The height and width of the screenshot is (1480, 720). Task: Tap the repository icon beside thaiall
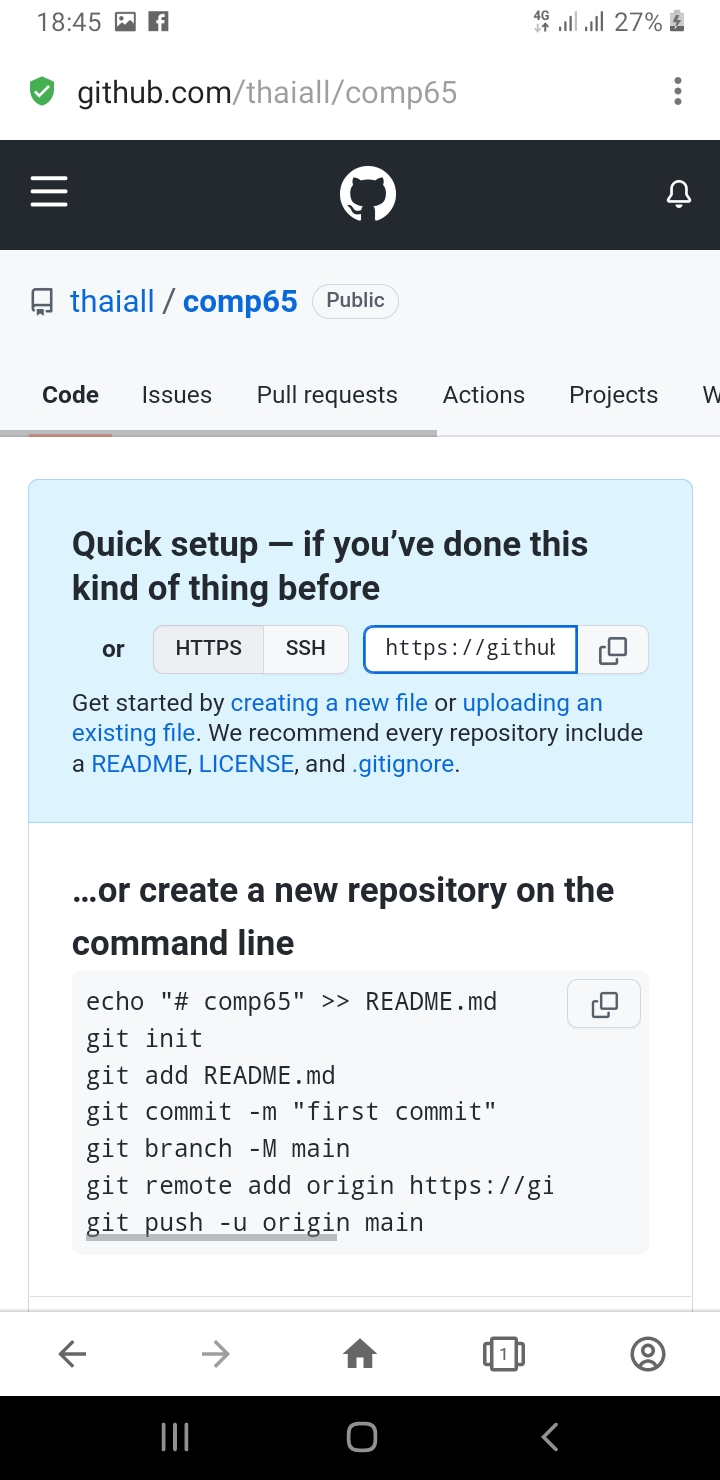(x=42, y=302)
